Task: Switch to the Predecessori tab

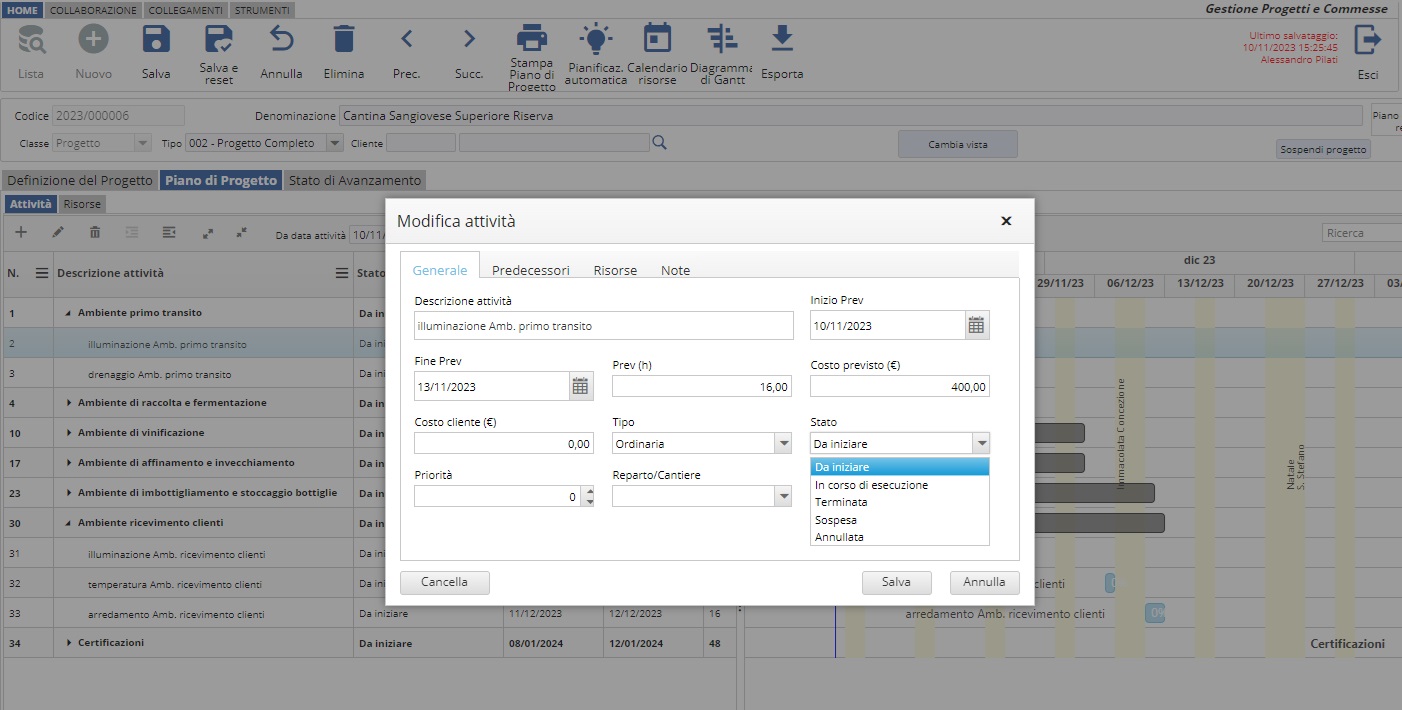Action: click(530, 270)
